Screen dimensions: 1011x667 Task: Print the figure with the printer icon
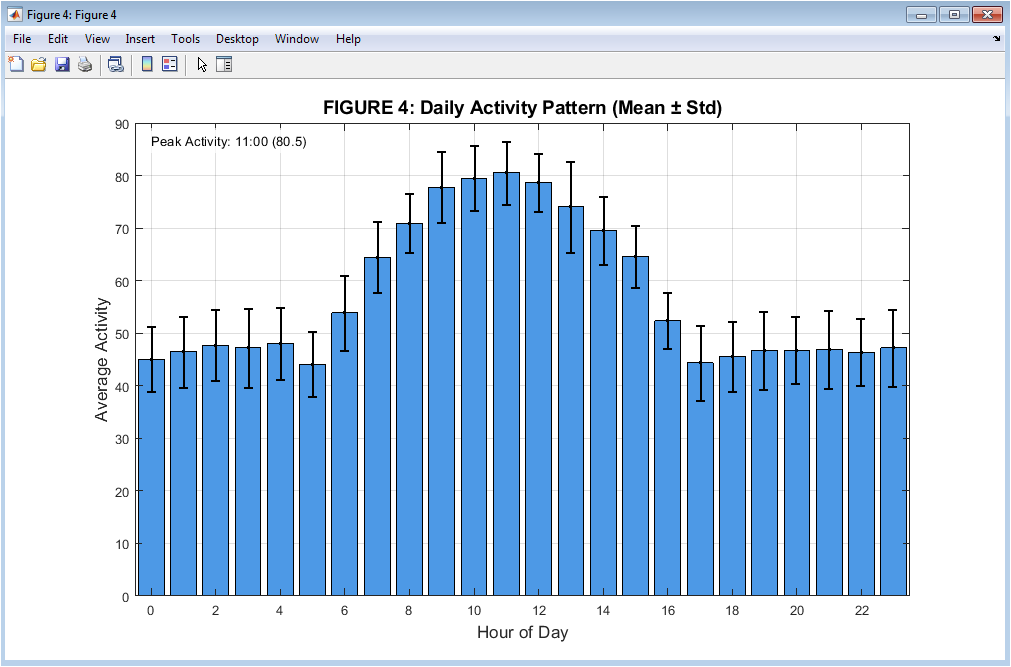(x=85, y=65)
